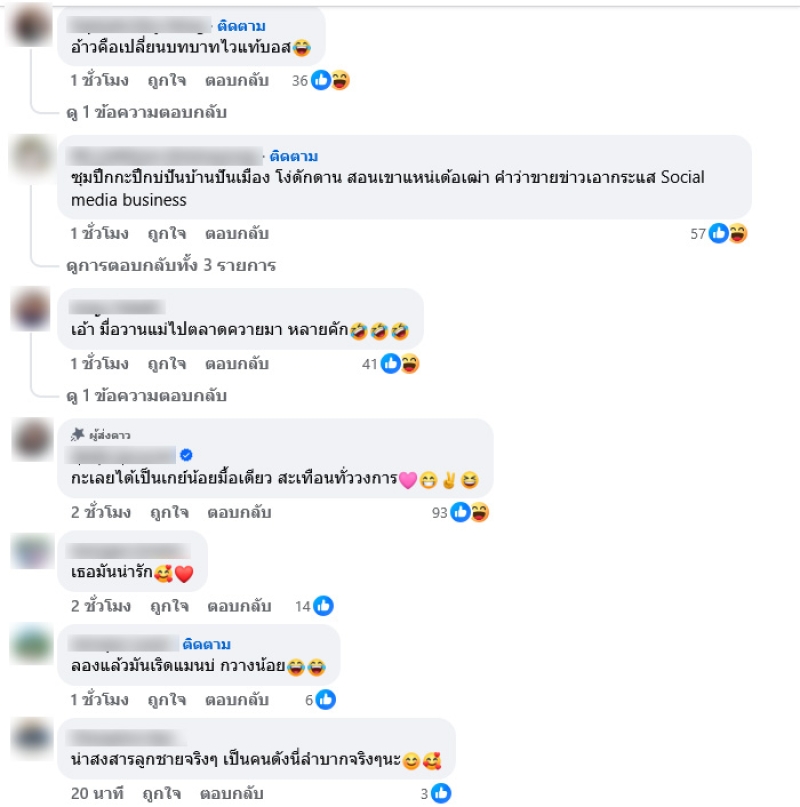Click the 2 ชั่วโมง timestamp on verified comment
This screenshot has height=807, width=800.
(x=101, y=512)
